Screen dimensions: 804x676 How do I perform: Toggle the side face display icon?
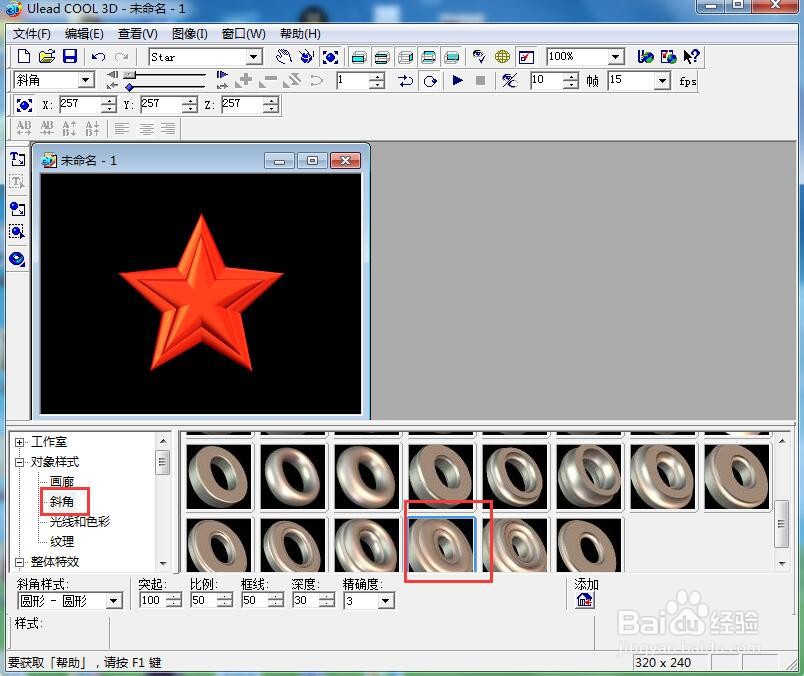(405, 57)
